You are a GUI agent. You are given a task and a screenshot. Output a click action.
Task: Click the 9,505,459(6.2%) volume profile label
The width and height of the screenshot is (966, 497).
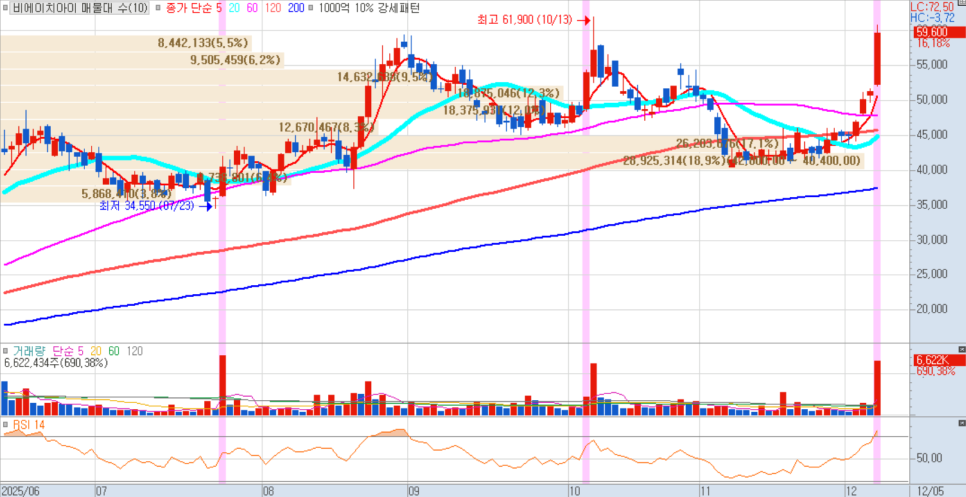point(236,60)
